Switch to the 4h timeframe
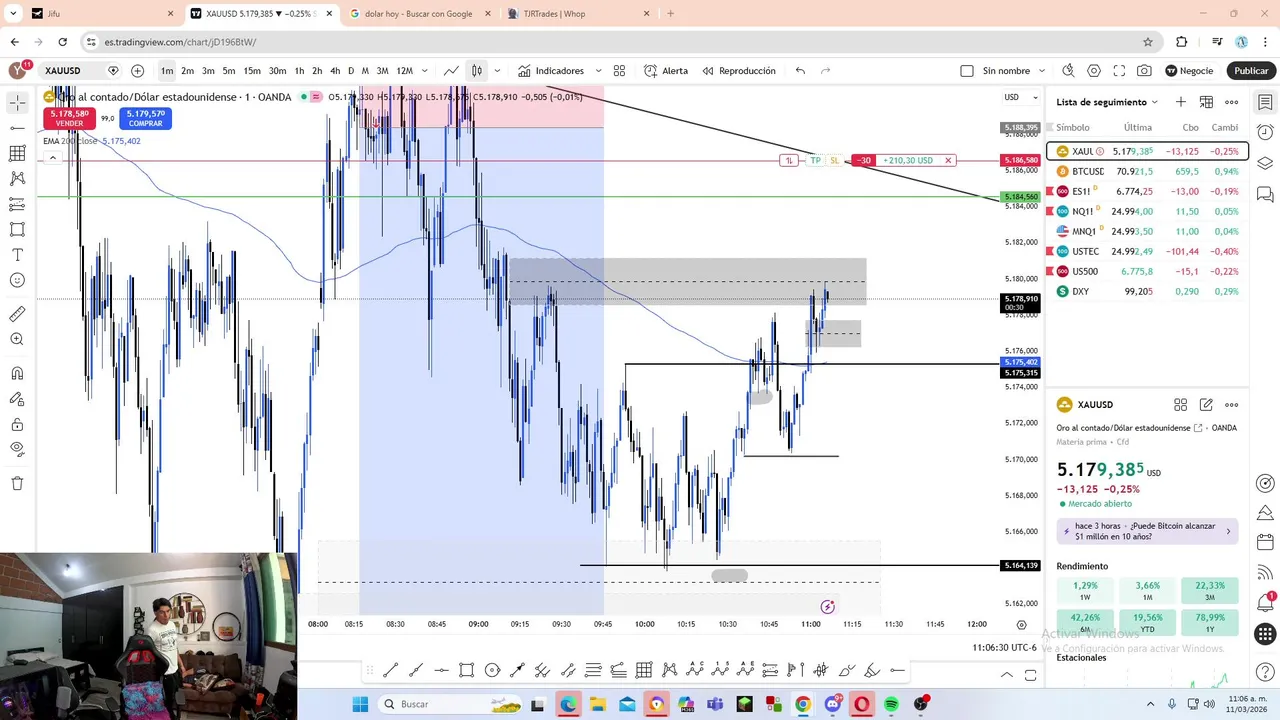Viewport: 1280px width, 720px height. pyautogui.click(x=335, y=71)
